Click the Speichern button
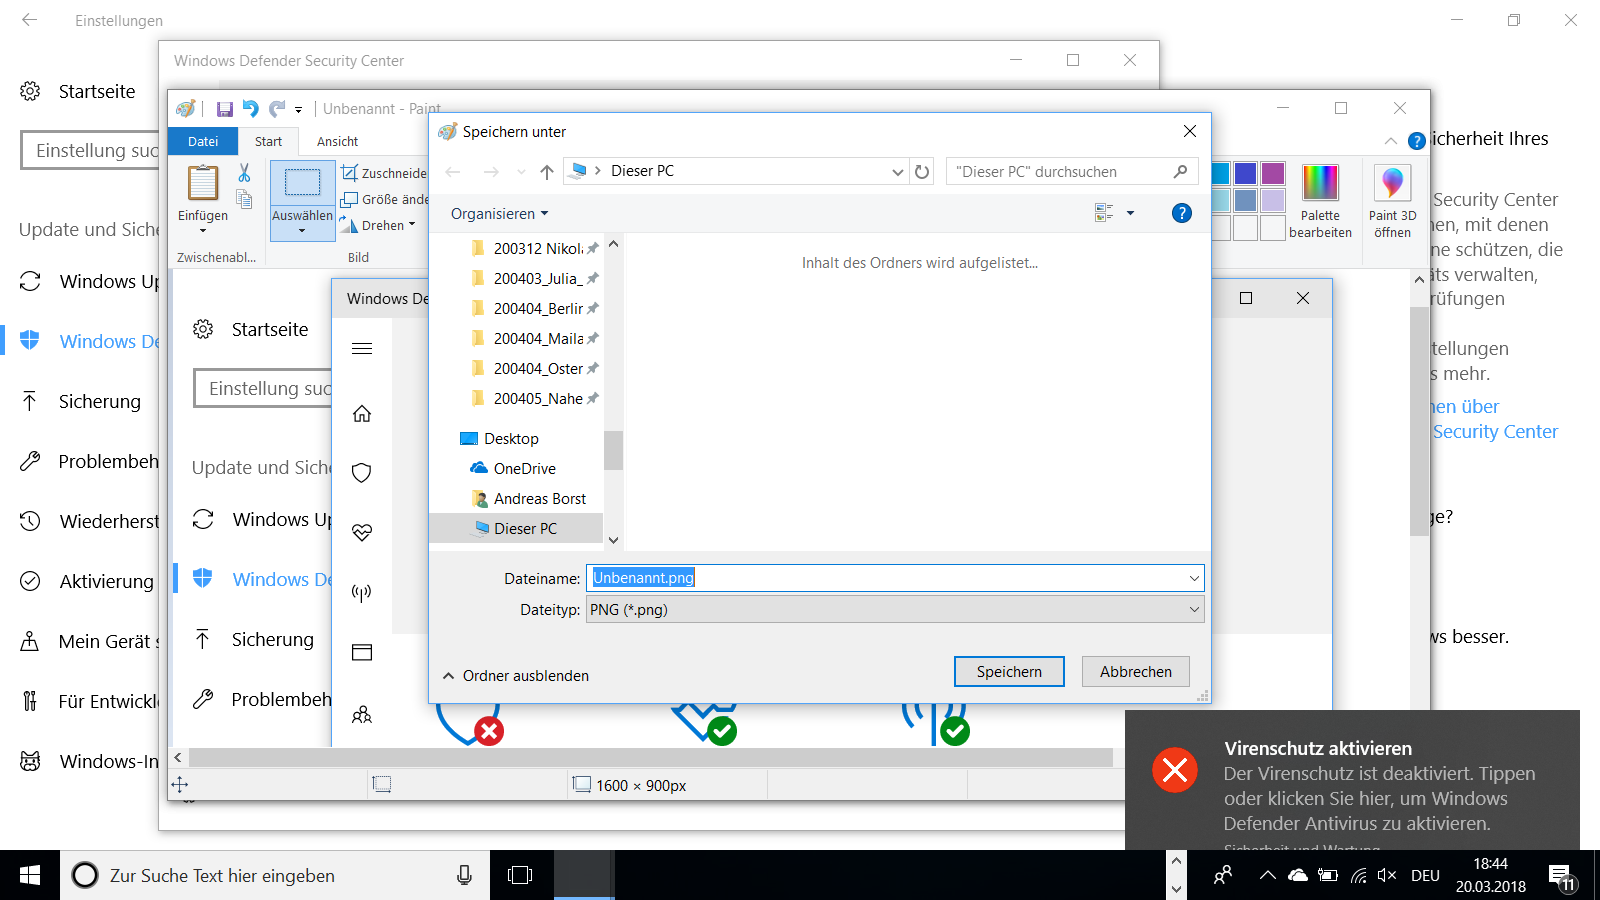 point(1009,672)
